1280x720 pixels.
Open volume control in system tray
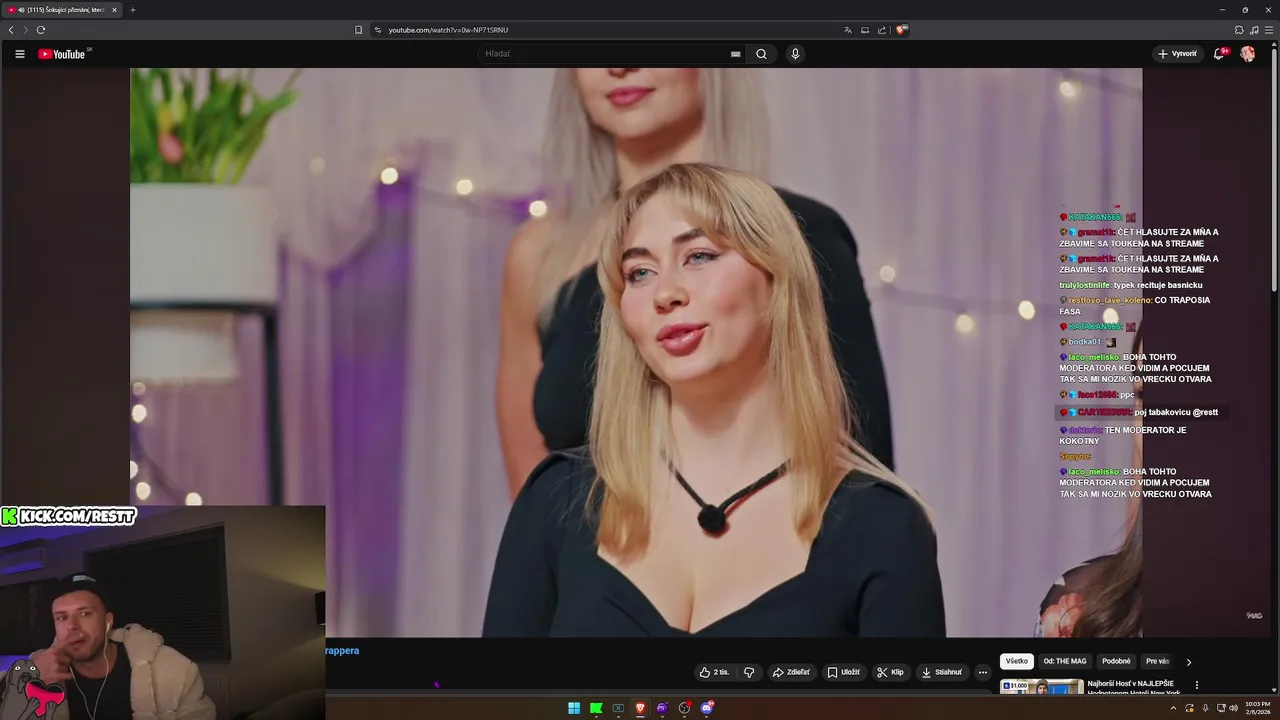point(1234,708)
